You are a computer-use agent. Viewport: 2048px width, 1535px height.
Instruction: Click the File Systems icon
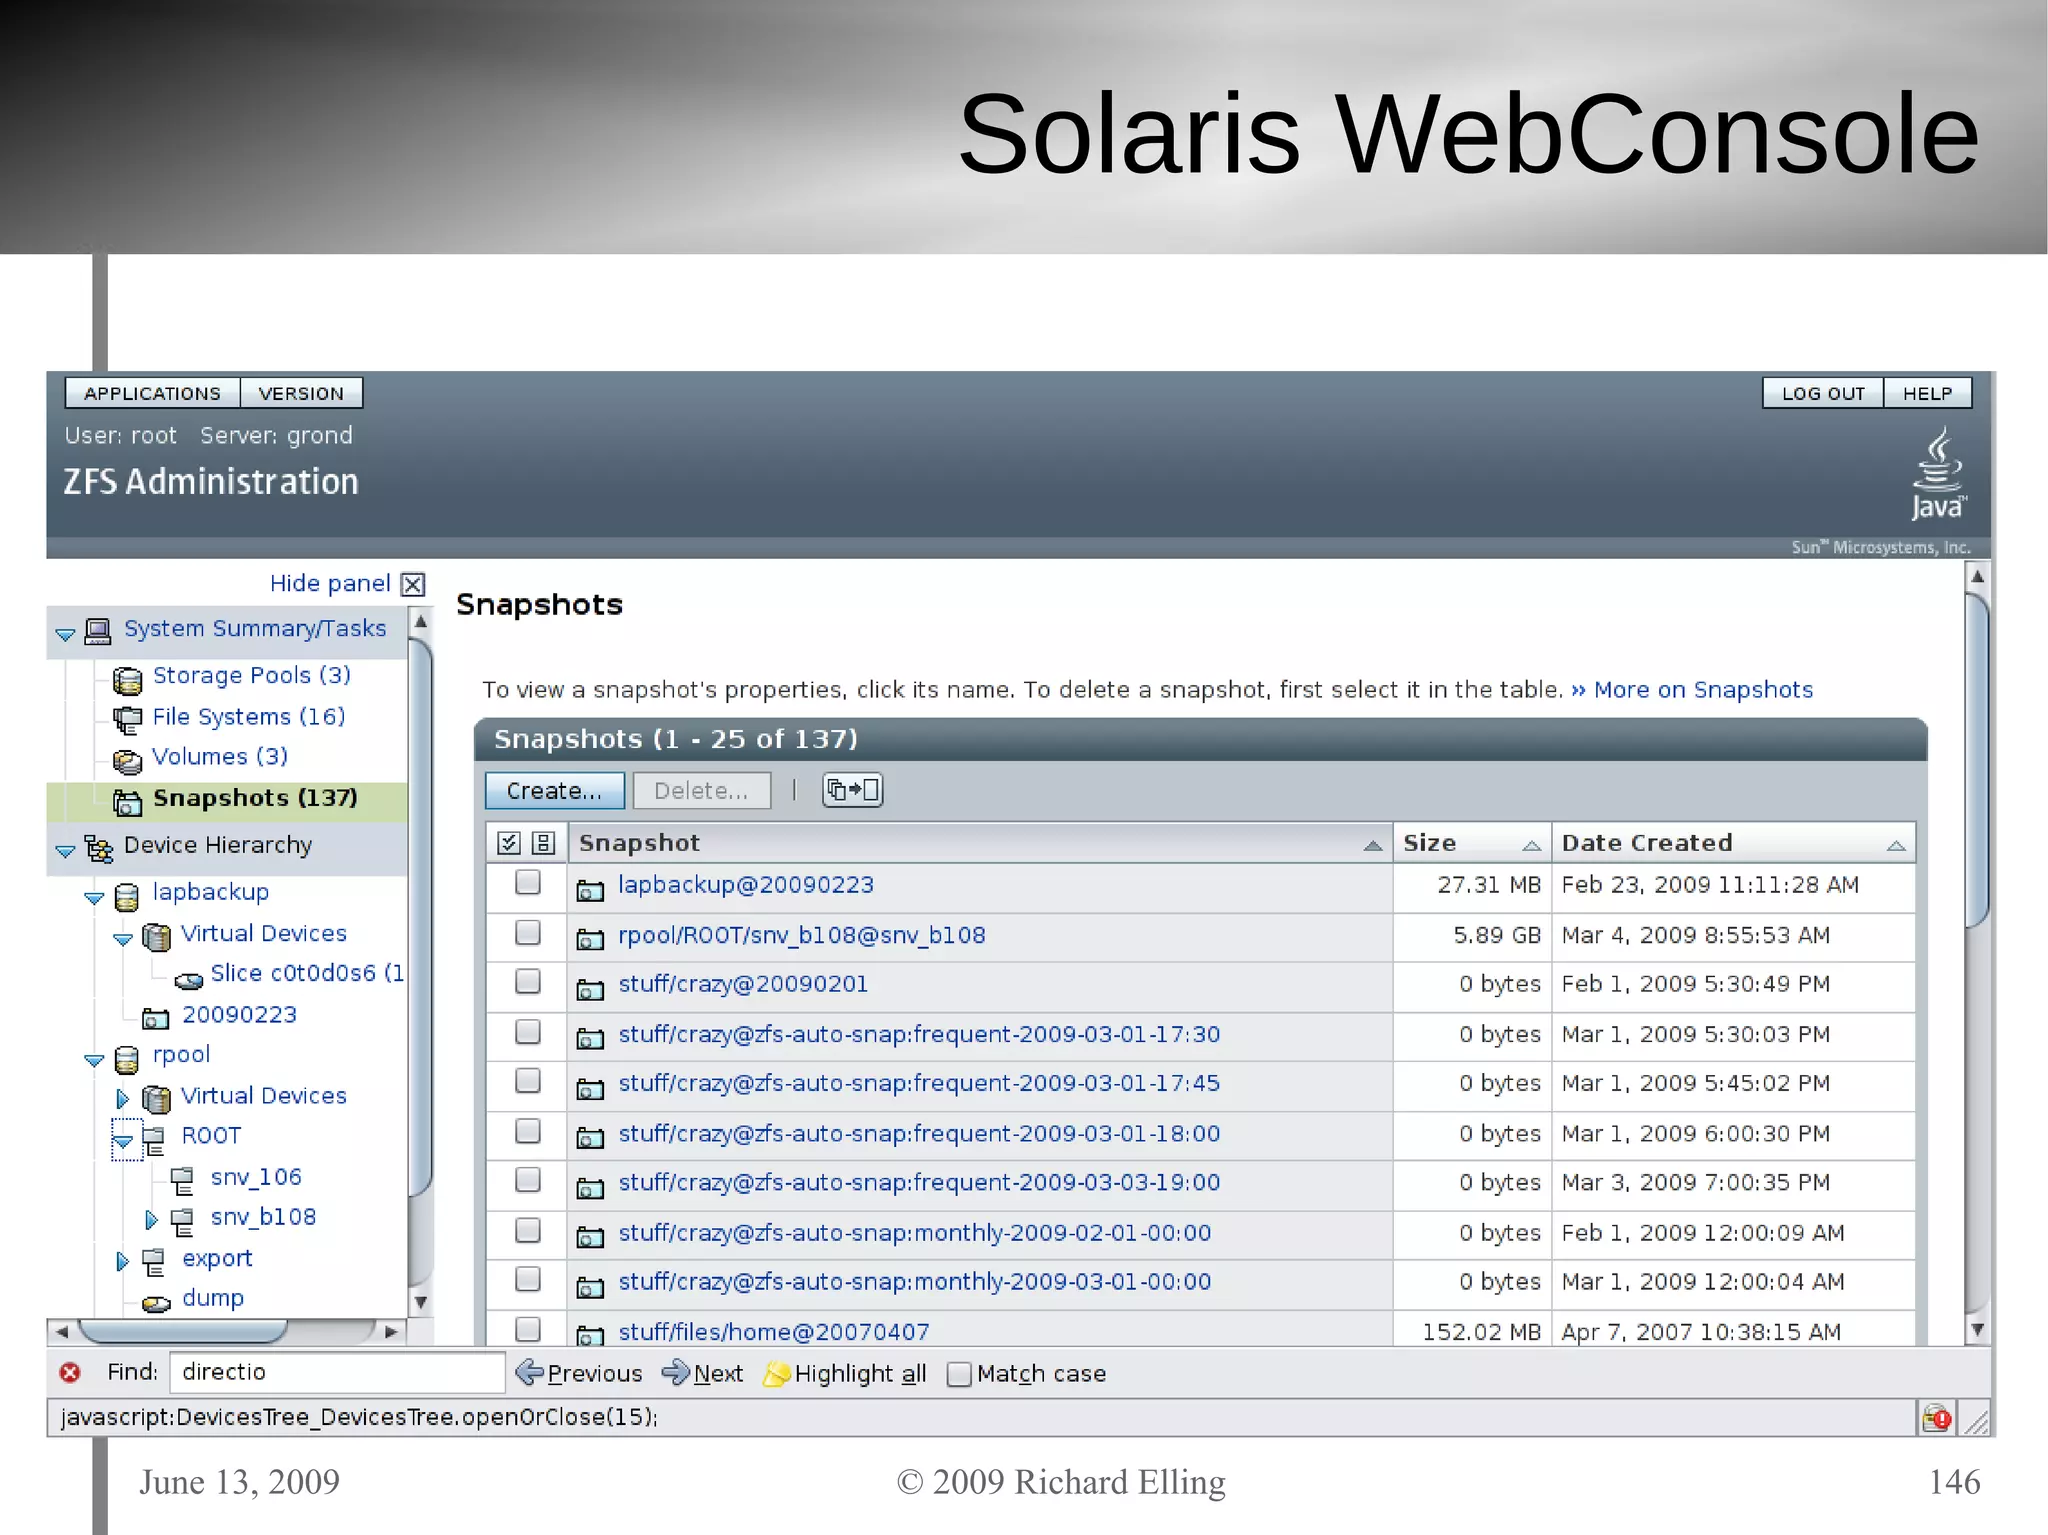click(127, 720)
